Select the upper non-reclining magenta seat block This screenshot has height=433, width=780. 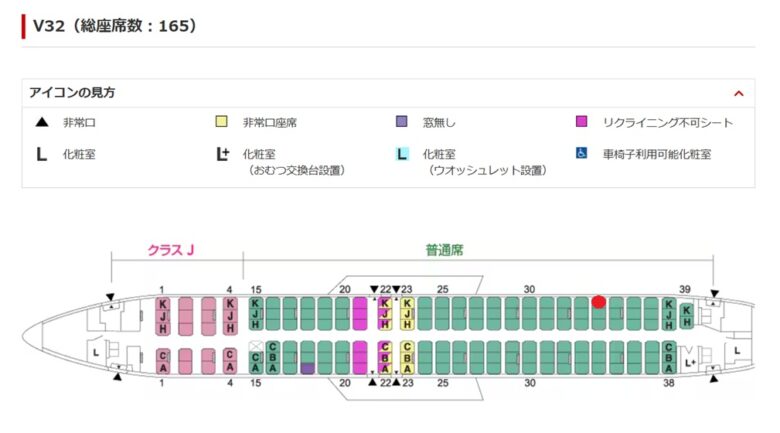tap(360, 314)
